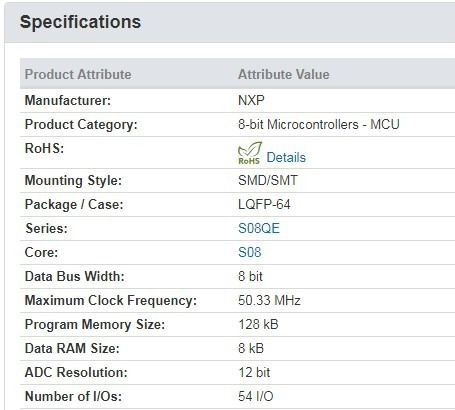This screenshot has width=455, height=410.
Task: Click the Specifications section header
Action: pyautogui.click(x=80, y=22)
